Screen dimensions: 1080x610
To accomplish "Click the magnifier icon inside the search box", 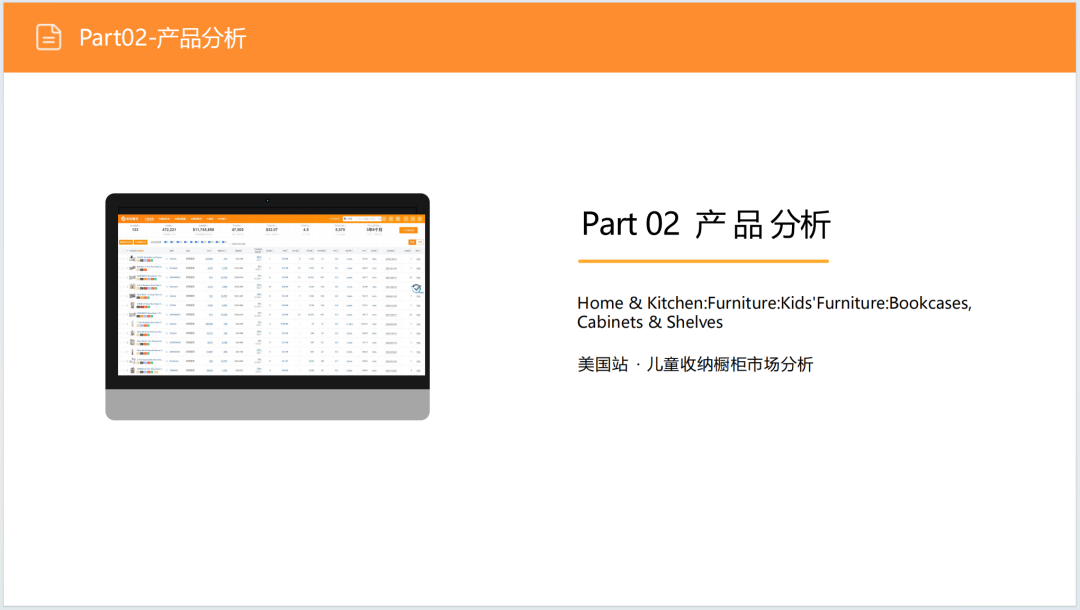I will pyautogui.click(x=380, y=219).
